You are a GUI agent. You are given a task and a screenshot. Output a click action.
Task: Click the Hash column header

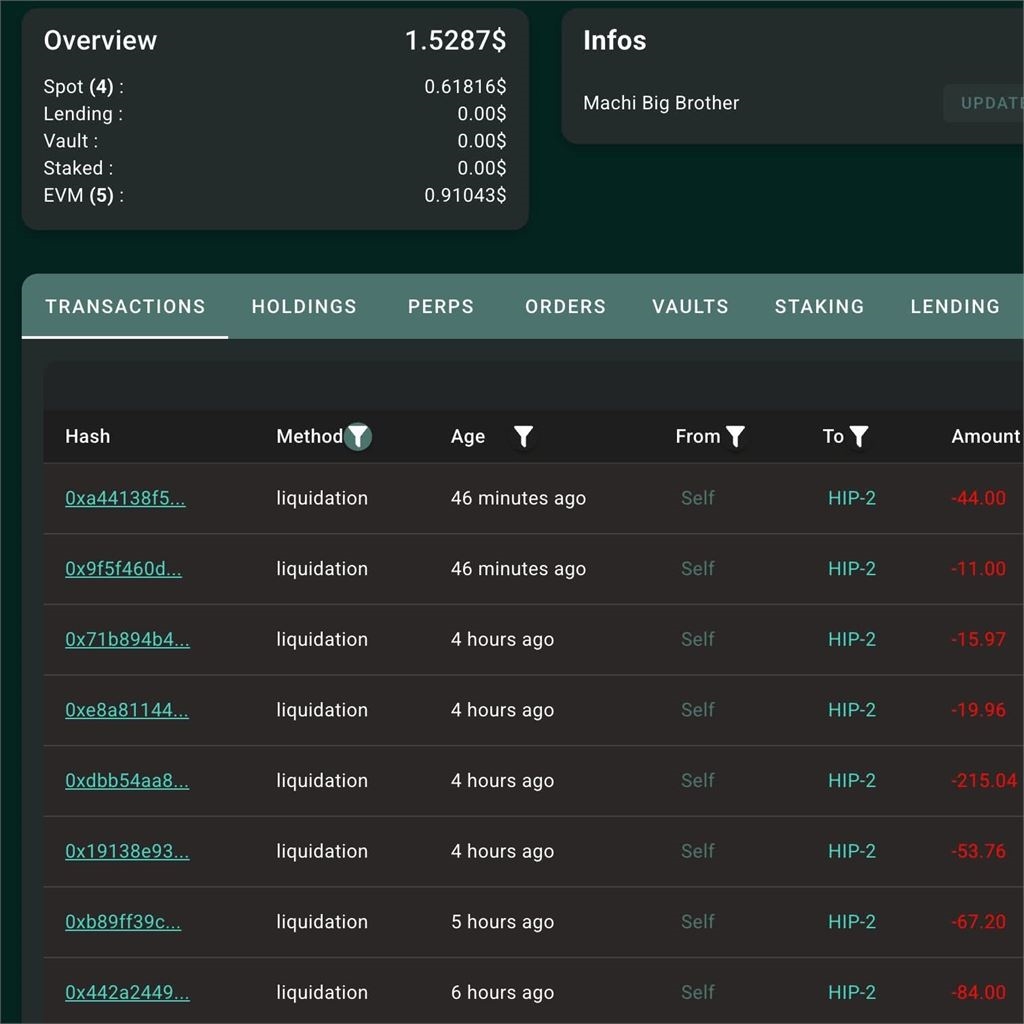tap(88, 436)
